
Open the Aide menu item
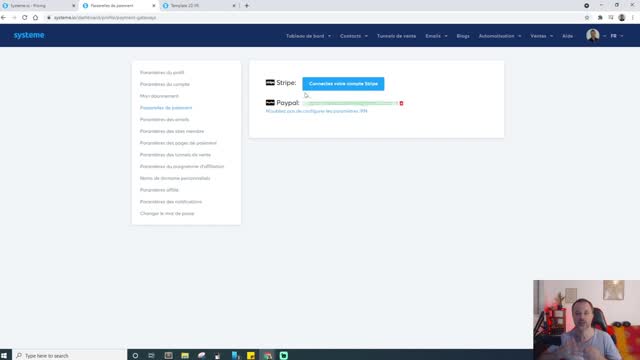click(x=567, y=36)
